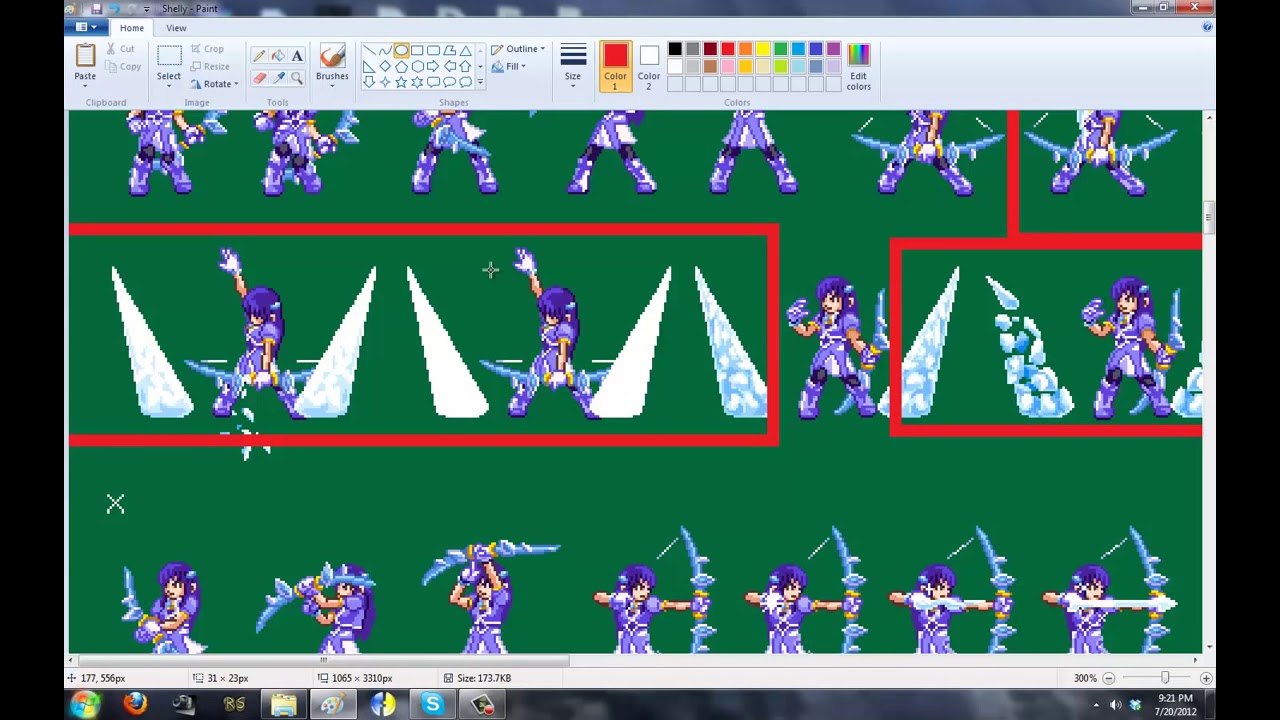Select the Color picker eyedropper tool
This screenshot has width=1280, height=720.
(x=278, y=77)
